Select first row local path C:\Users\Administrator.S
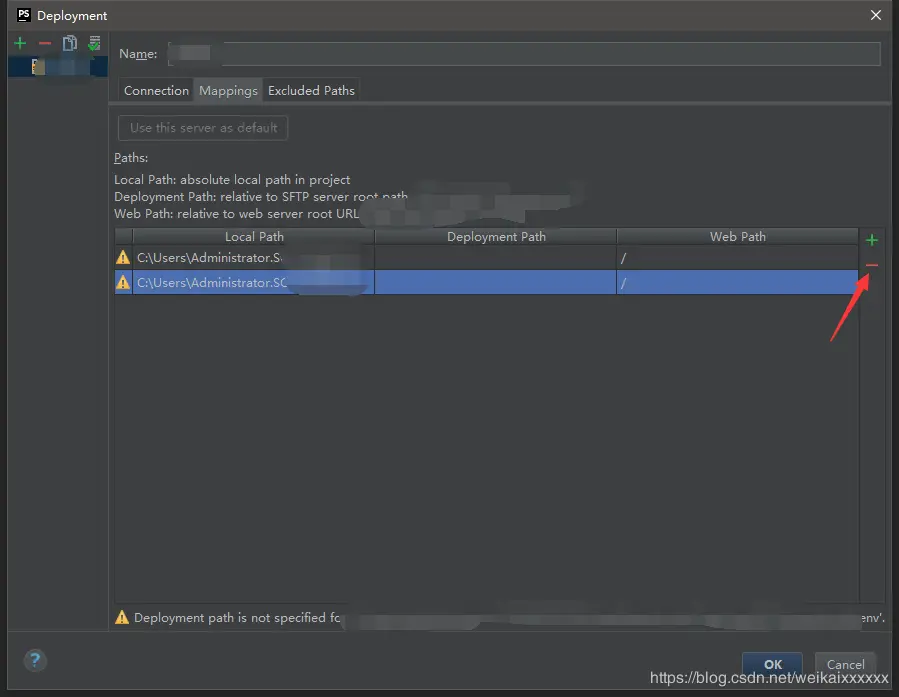 [253, 258]
